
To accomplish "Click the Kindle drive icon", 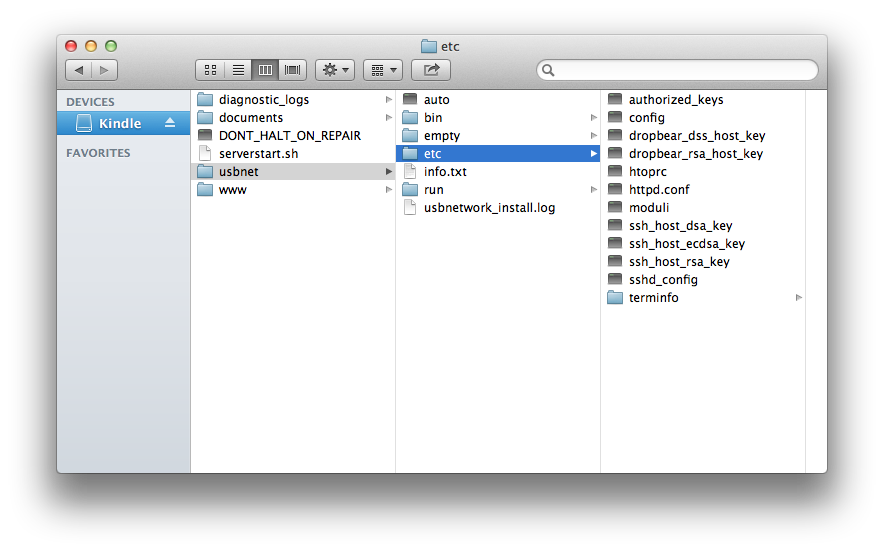I will pyautogui.click(x=83, y=123).
